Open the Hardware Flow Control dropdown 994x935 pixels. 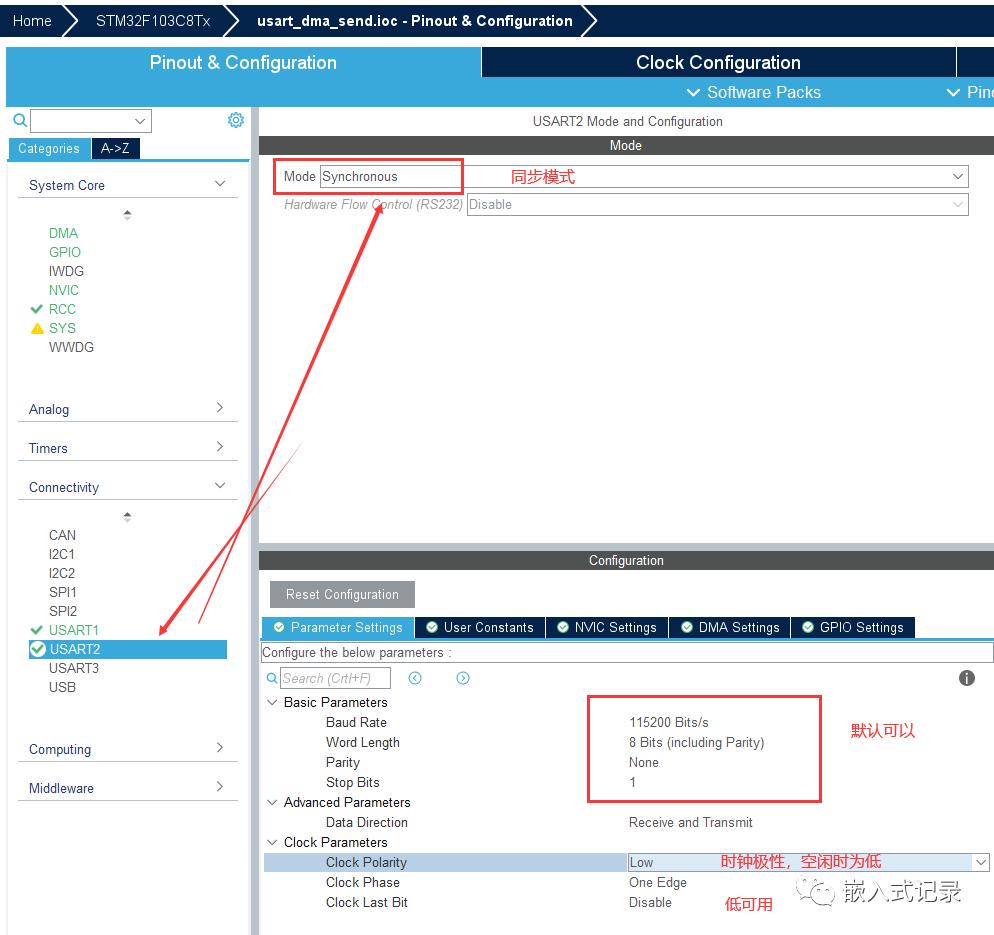click(x=957, y=204)
